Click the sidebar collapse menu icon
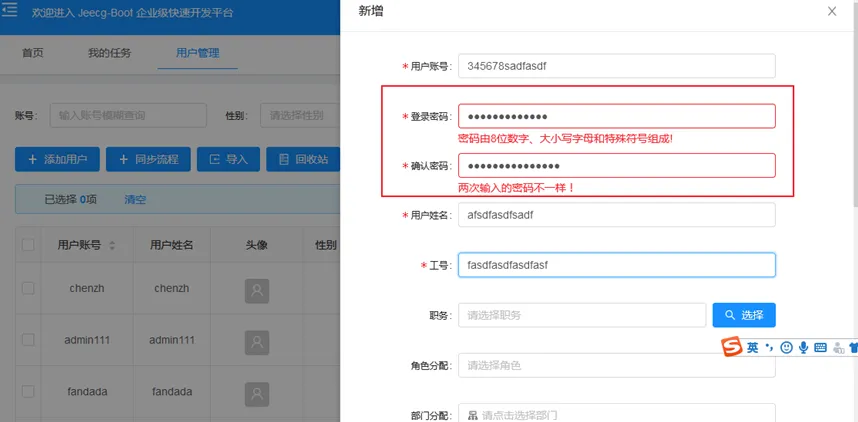Screen dimensions: 858x422 pos(10,10)
